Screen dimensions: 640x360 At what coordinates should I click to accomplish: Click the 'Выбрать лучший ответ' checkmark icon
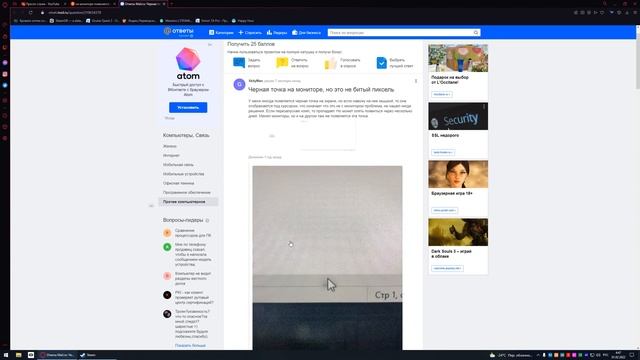[x=381, y=62]
